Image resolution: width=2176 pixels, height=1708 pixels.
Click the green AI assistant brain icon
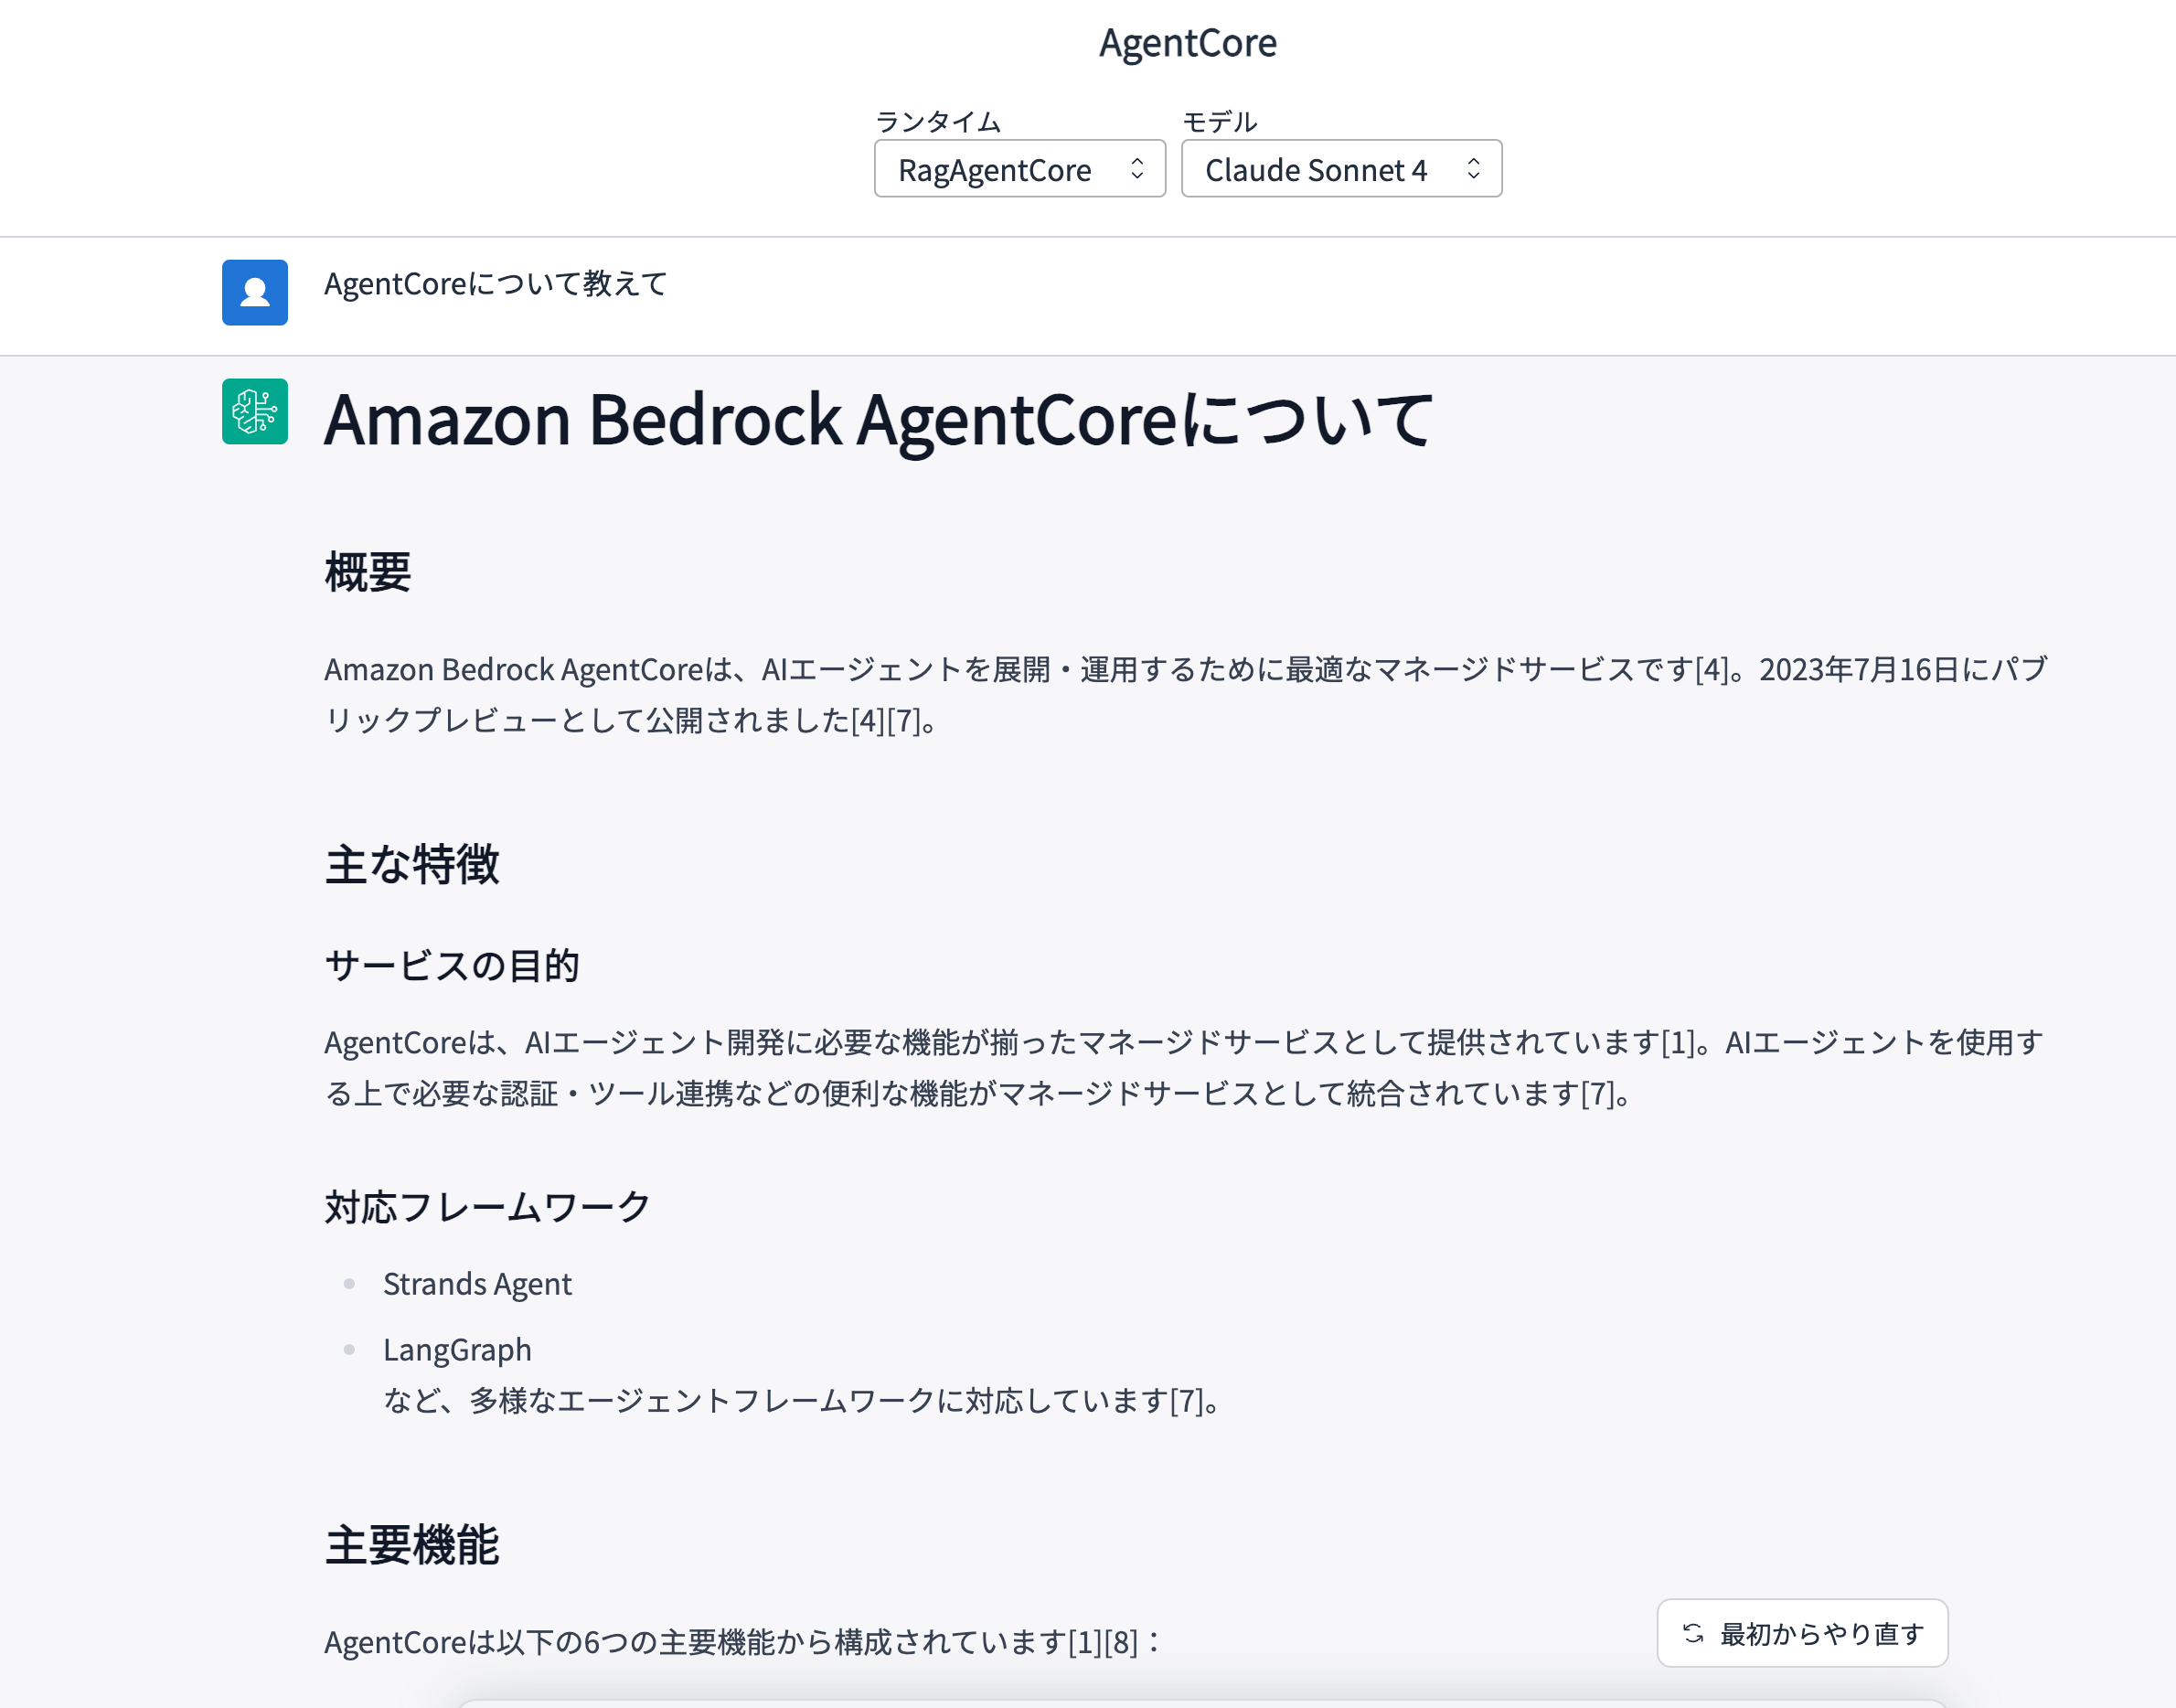pyautogui.click(x=255, y=411)
